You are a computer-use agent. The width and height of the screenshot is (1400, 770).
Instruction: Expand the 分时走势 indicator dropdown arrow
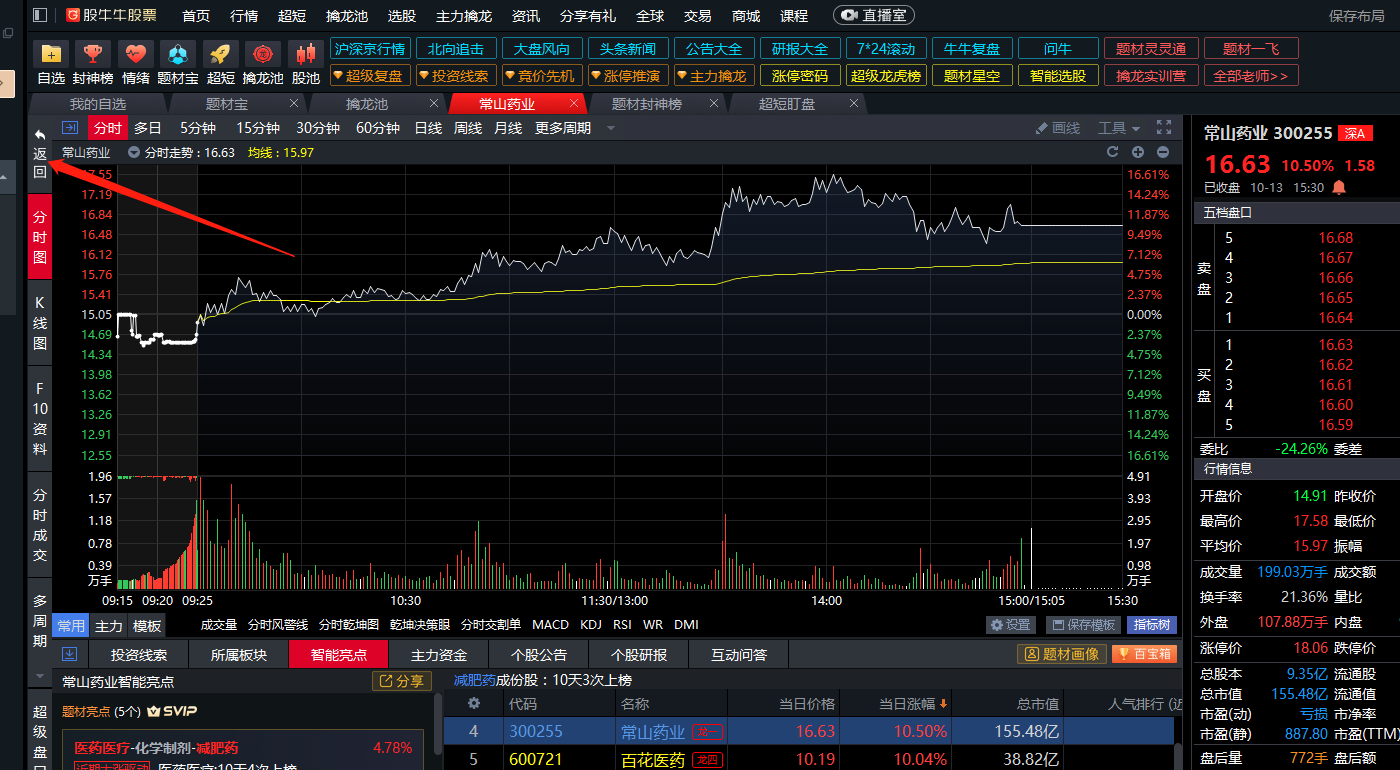click(x=134, y=152)
